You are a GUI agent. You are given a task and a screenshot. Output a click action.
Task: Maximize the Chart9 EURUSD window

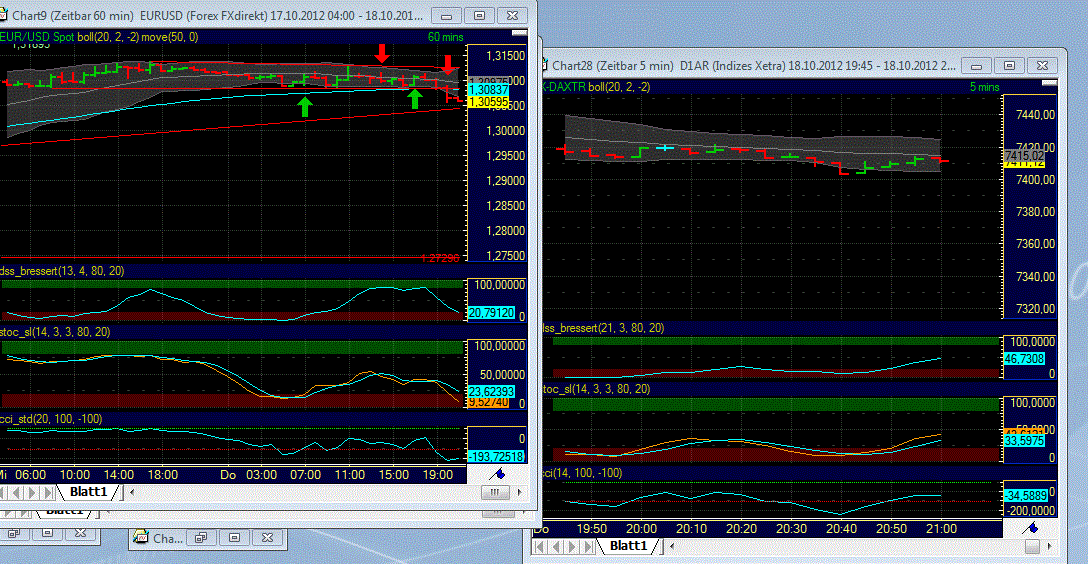point(479,15)
